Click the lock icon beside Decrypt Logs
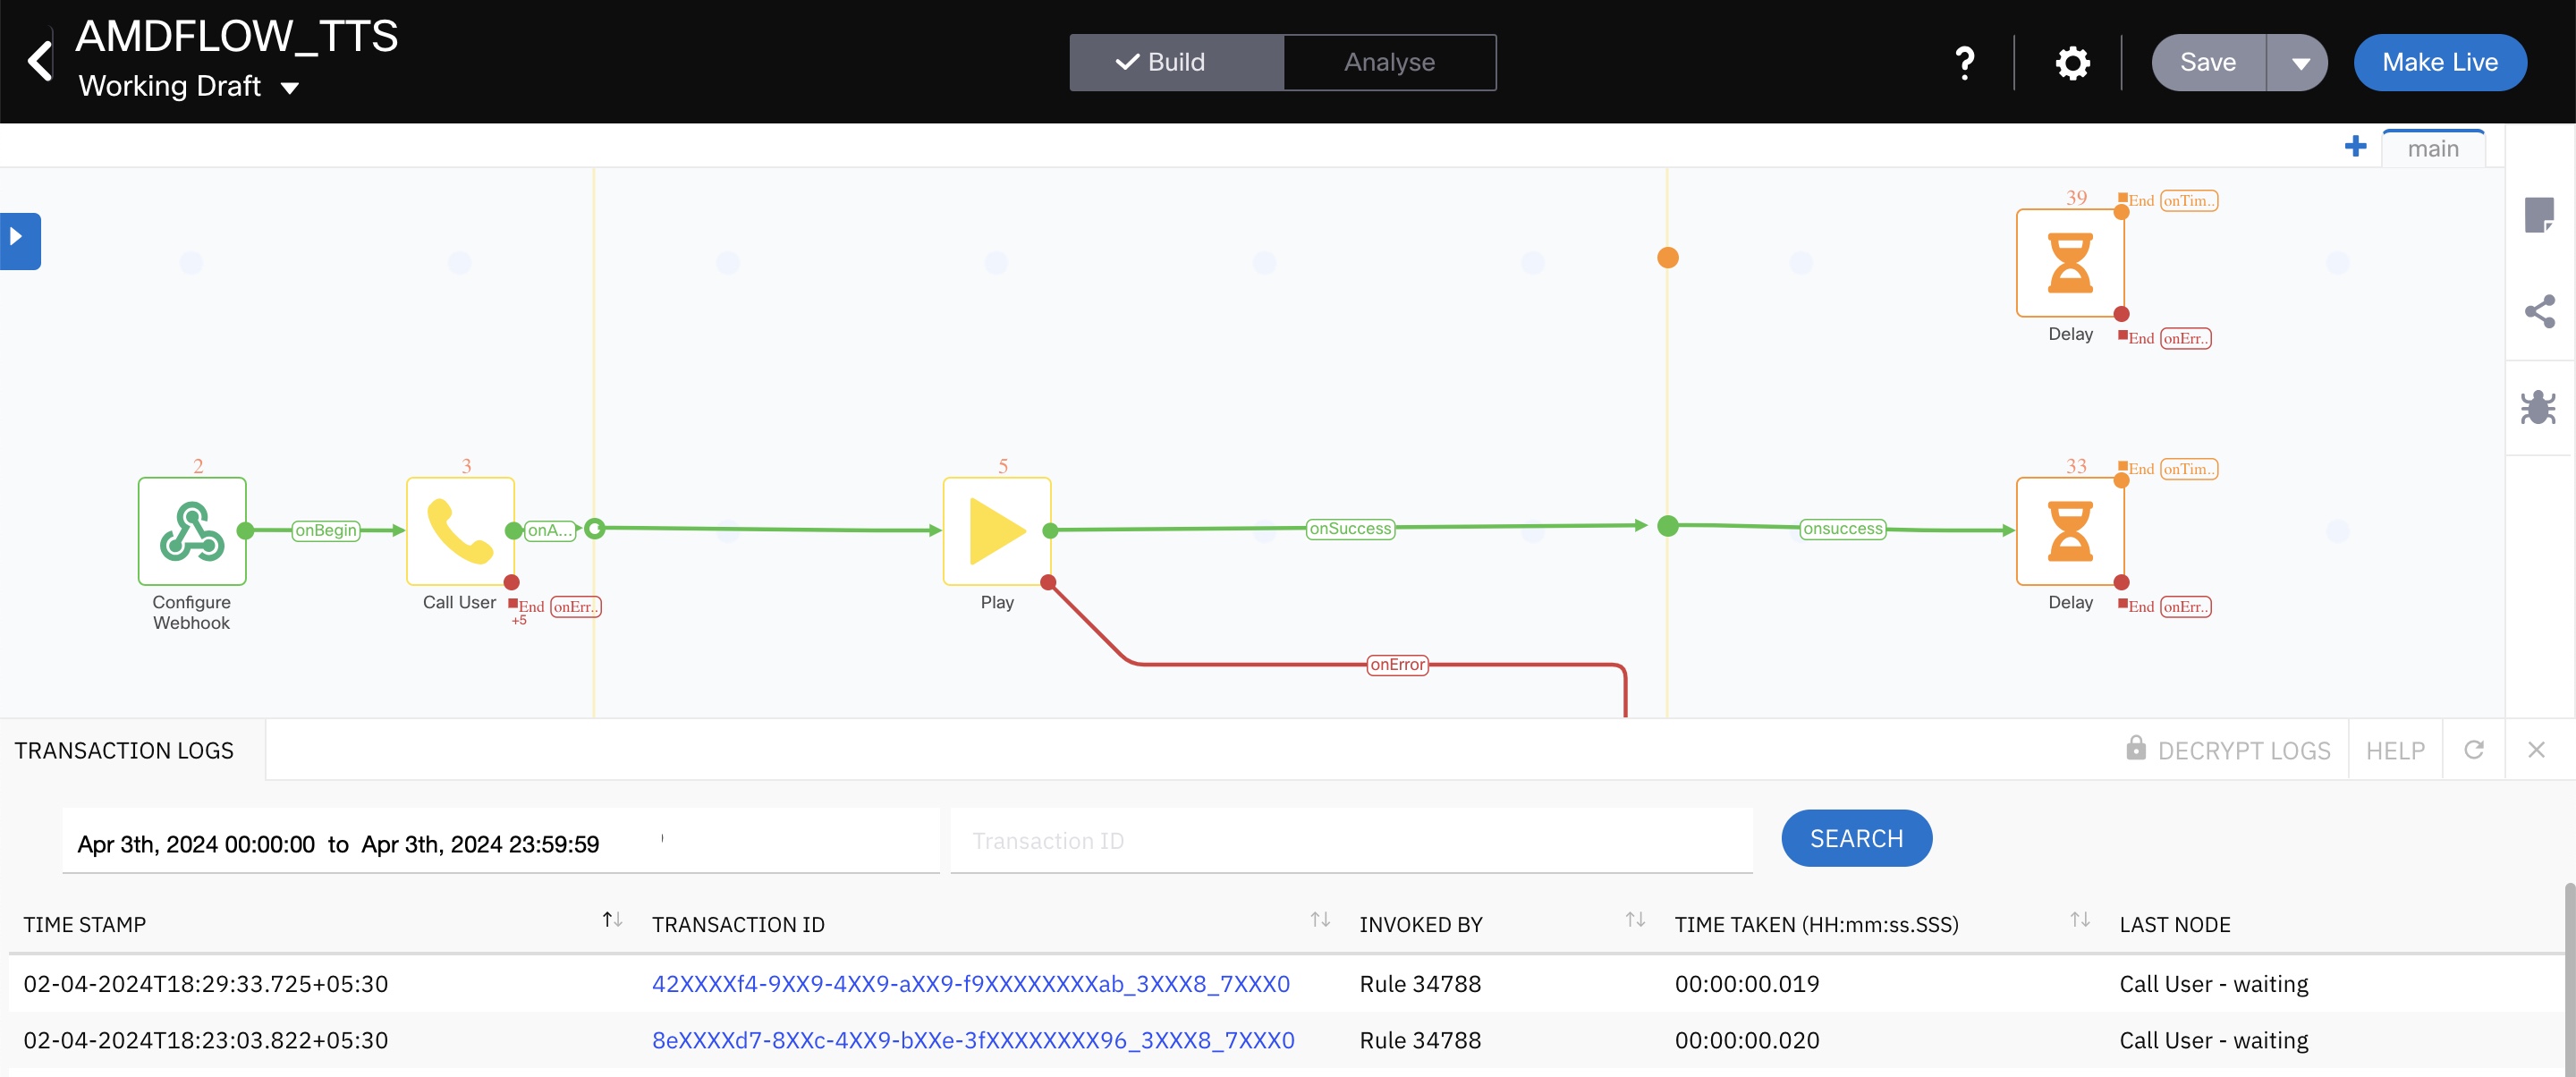This screenshot has height=1077, width=2576. click(x=2135, y=747)
